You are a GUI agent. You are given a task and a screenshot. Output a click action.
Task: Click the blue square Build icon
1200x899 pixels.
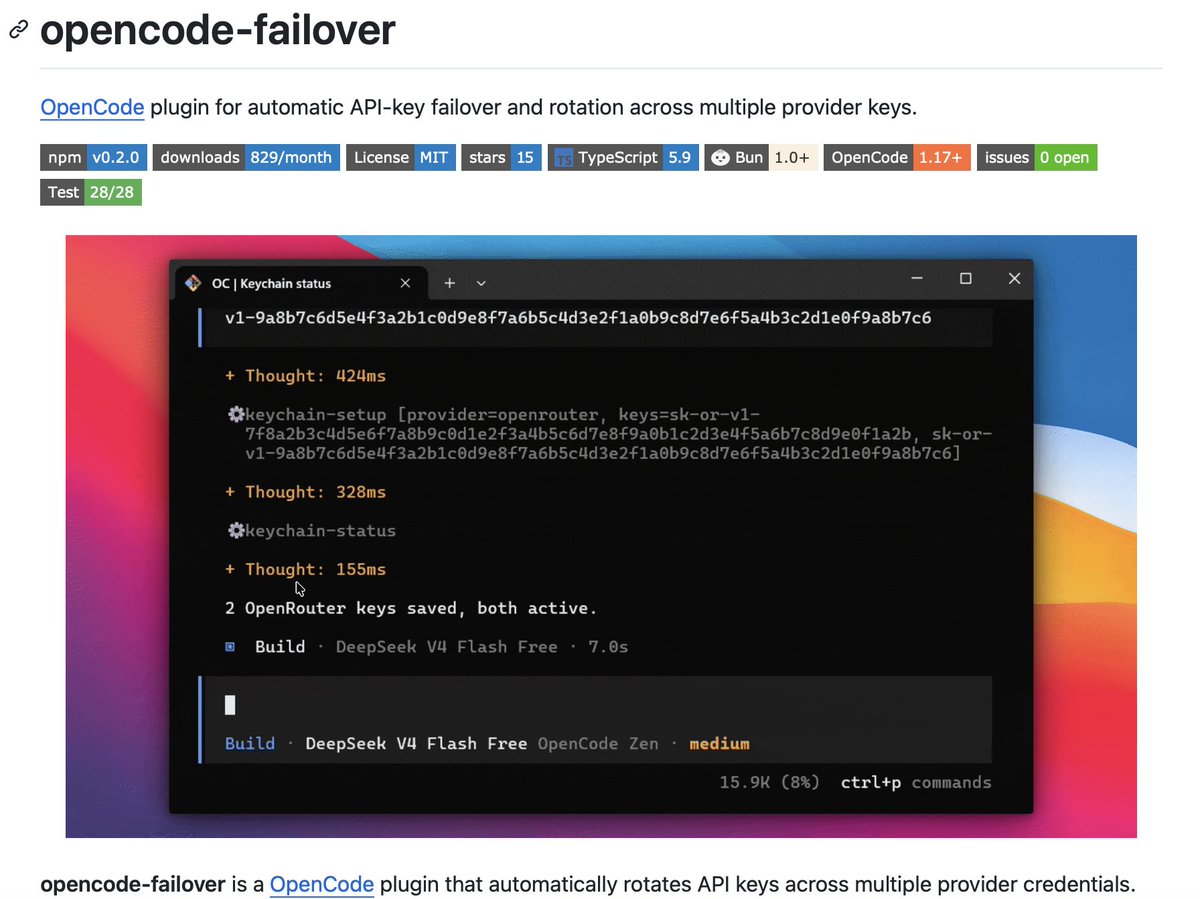(230, 647)
